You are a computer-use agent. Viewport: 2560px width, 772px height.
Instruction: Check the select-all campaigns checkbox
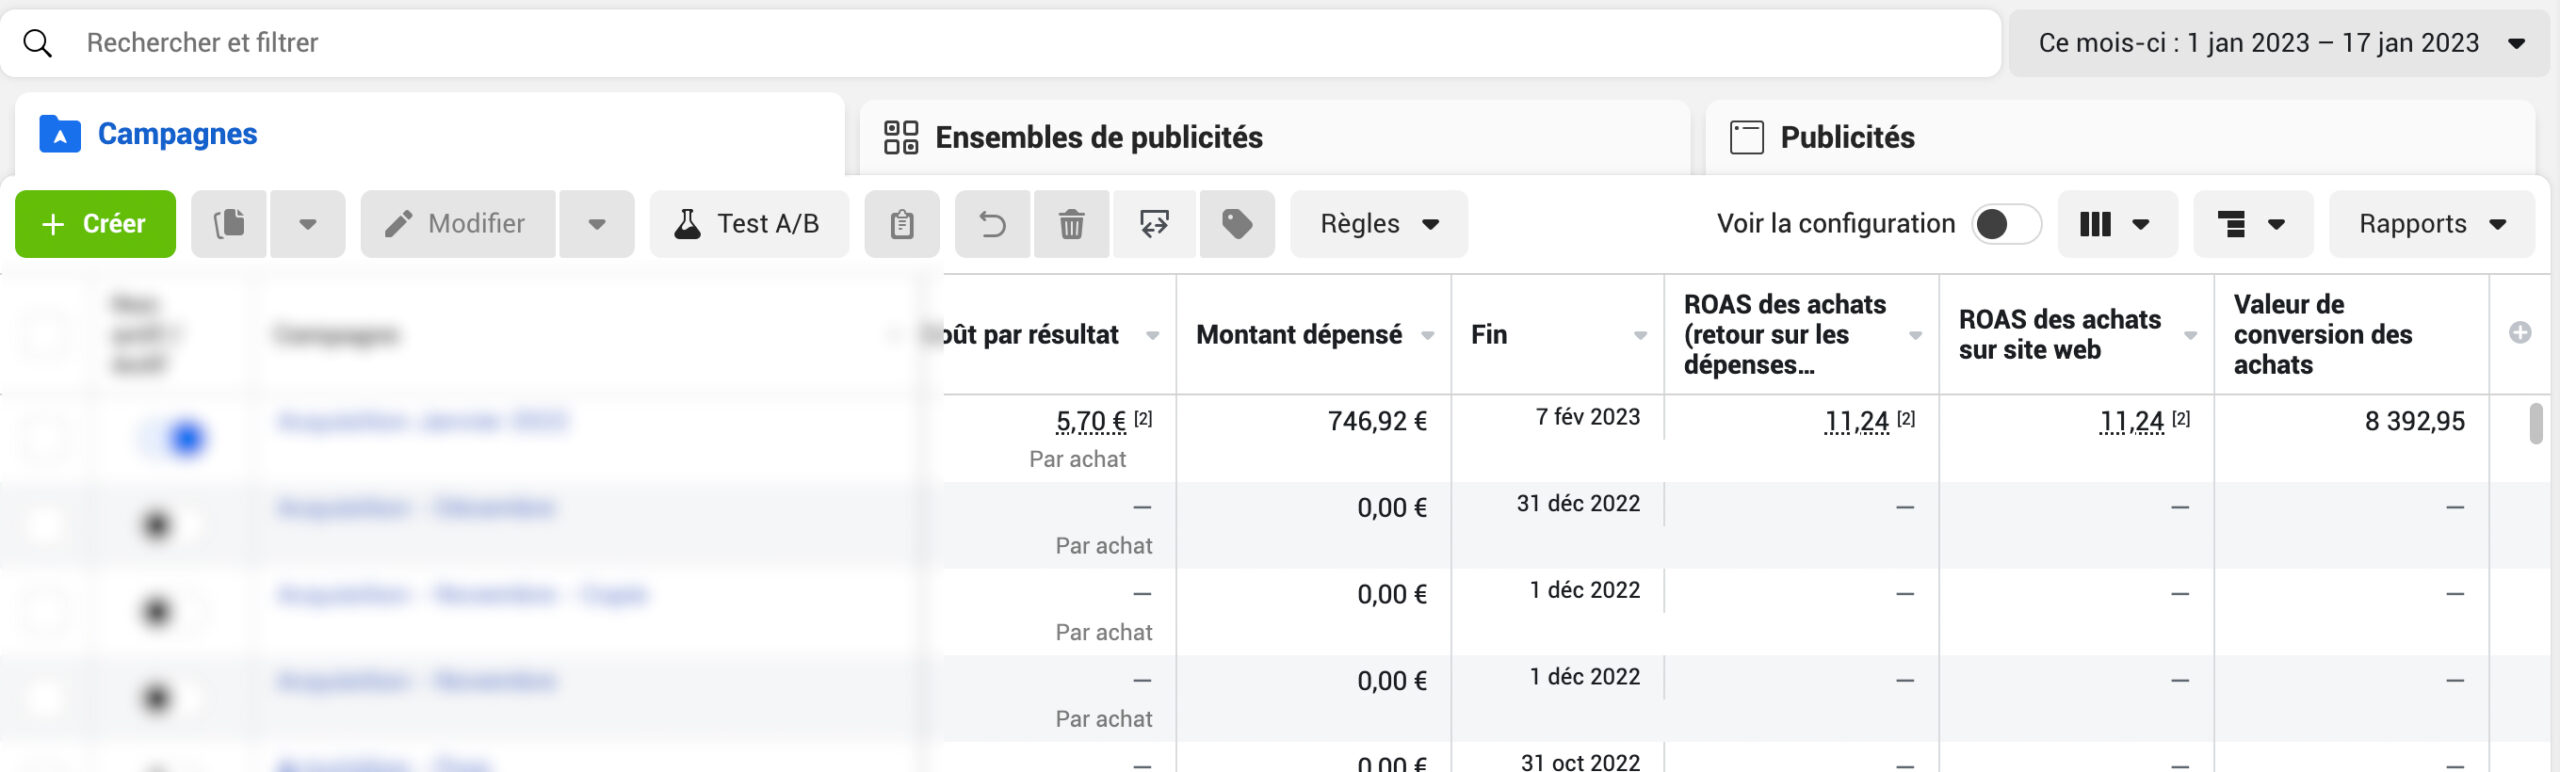(46, 334)
